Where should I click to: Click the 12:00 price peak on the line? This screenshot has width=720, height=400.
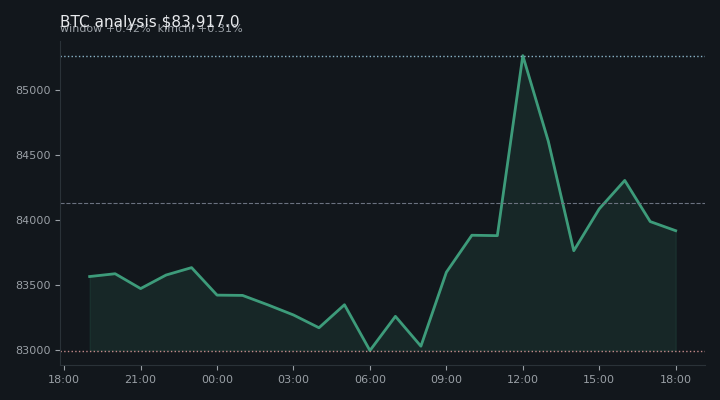523,56
